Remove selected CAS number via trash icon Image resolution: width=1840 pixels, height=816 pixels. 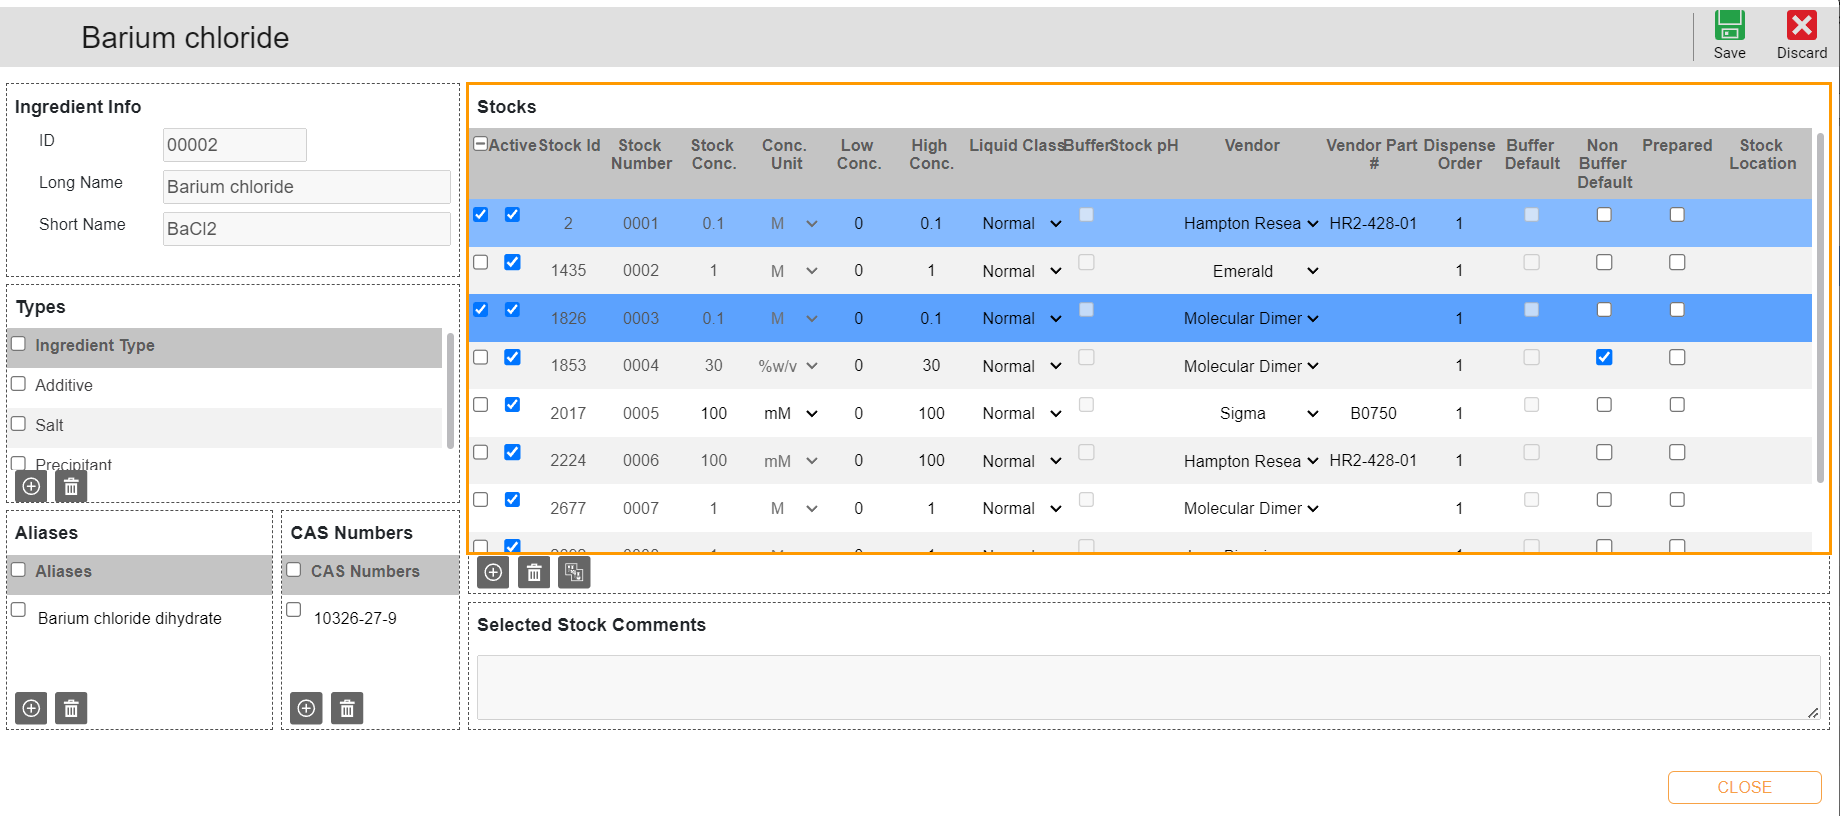(347, 708)
